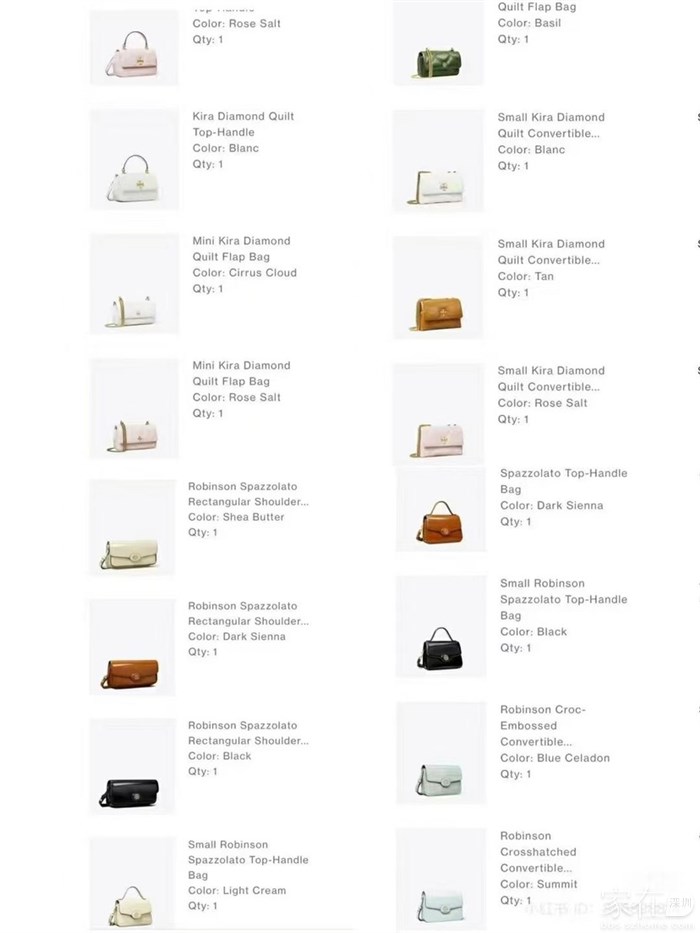This screenshot has height=933, width=700.
Task: Open the Blue Celadon Croc-Embossed bag thumbnail
Action: click(x=441, y=753)
